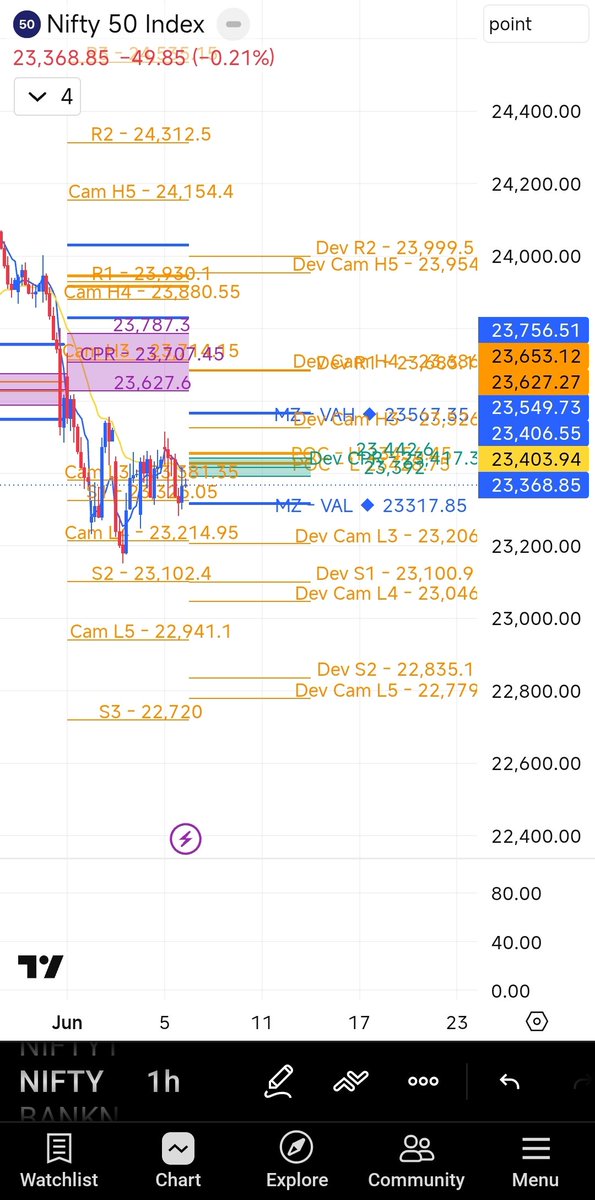Tap the Nifty 50 Index title
Viewport: 595px width, 1200px height.
click(126, 24)
